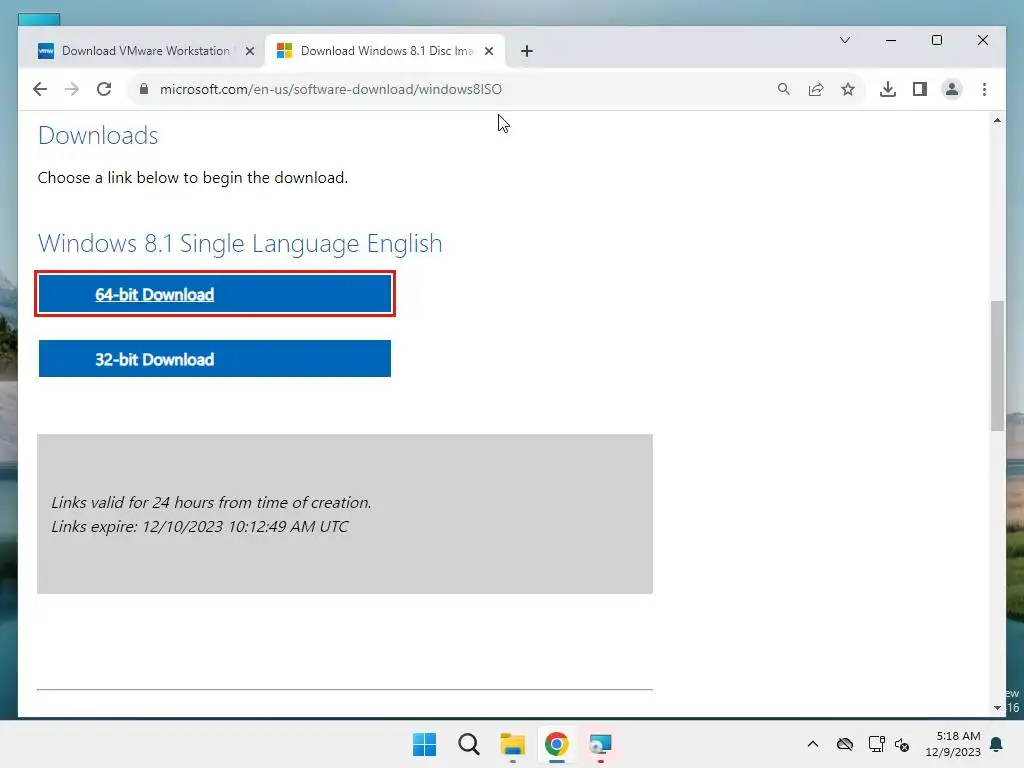Click the Windows 8.1 Single Language English heading
This screenshot has height=768, width=1024.
240,244
